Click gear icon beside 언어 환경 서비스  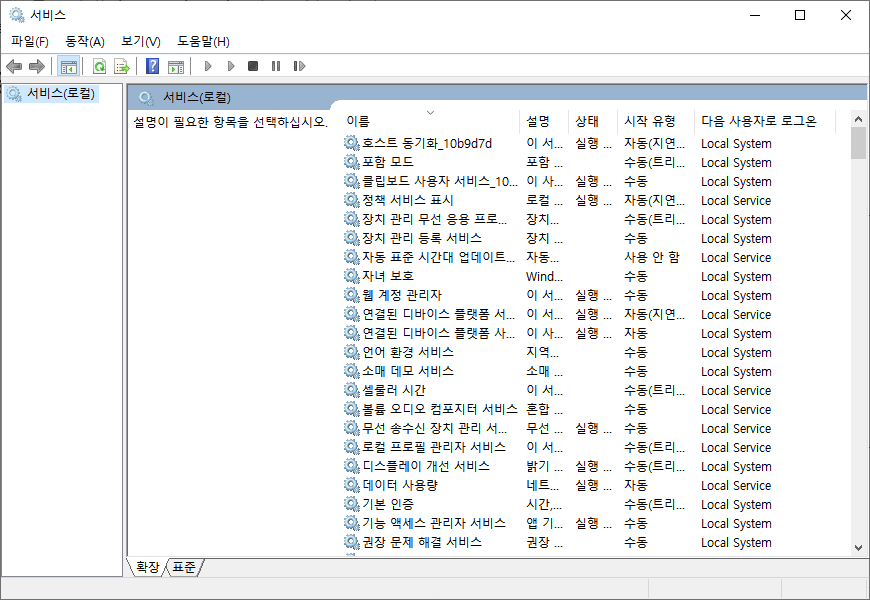(352, 352)
